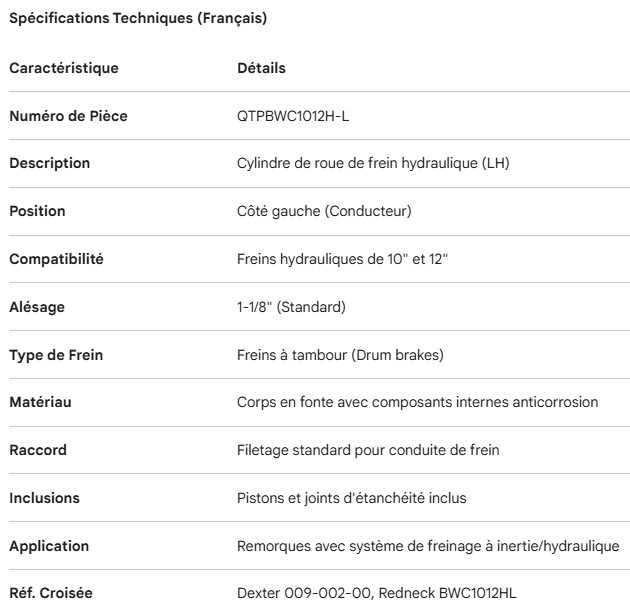The width and height of the screenshot is (630, 608).
Task: Click the 'Application' row label
Action: (x=49, y=546)
